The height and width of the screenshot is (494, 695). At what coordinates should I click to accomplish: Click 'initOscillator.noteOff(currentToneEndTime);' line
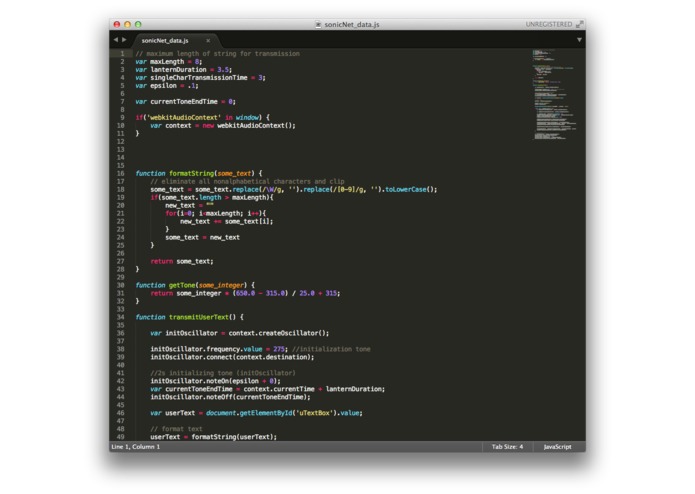pyautogui.click(x=230, y=397)
